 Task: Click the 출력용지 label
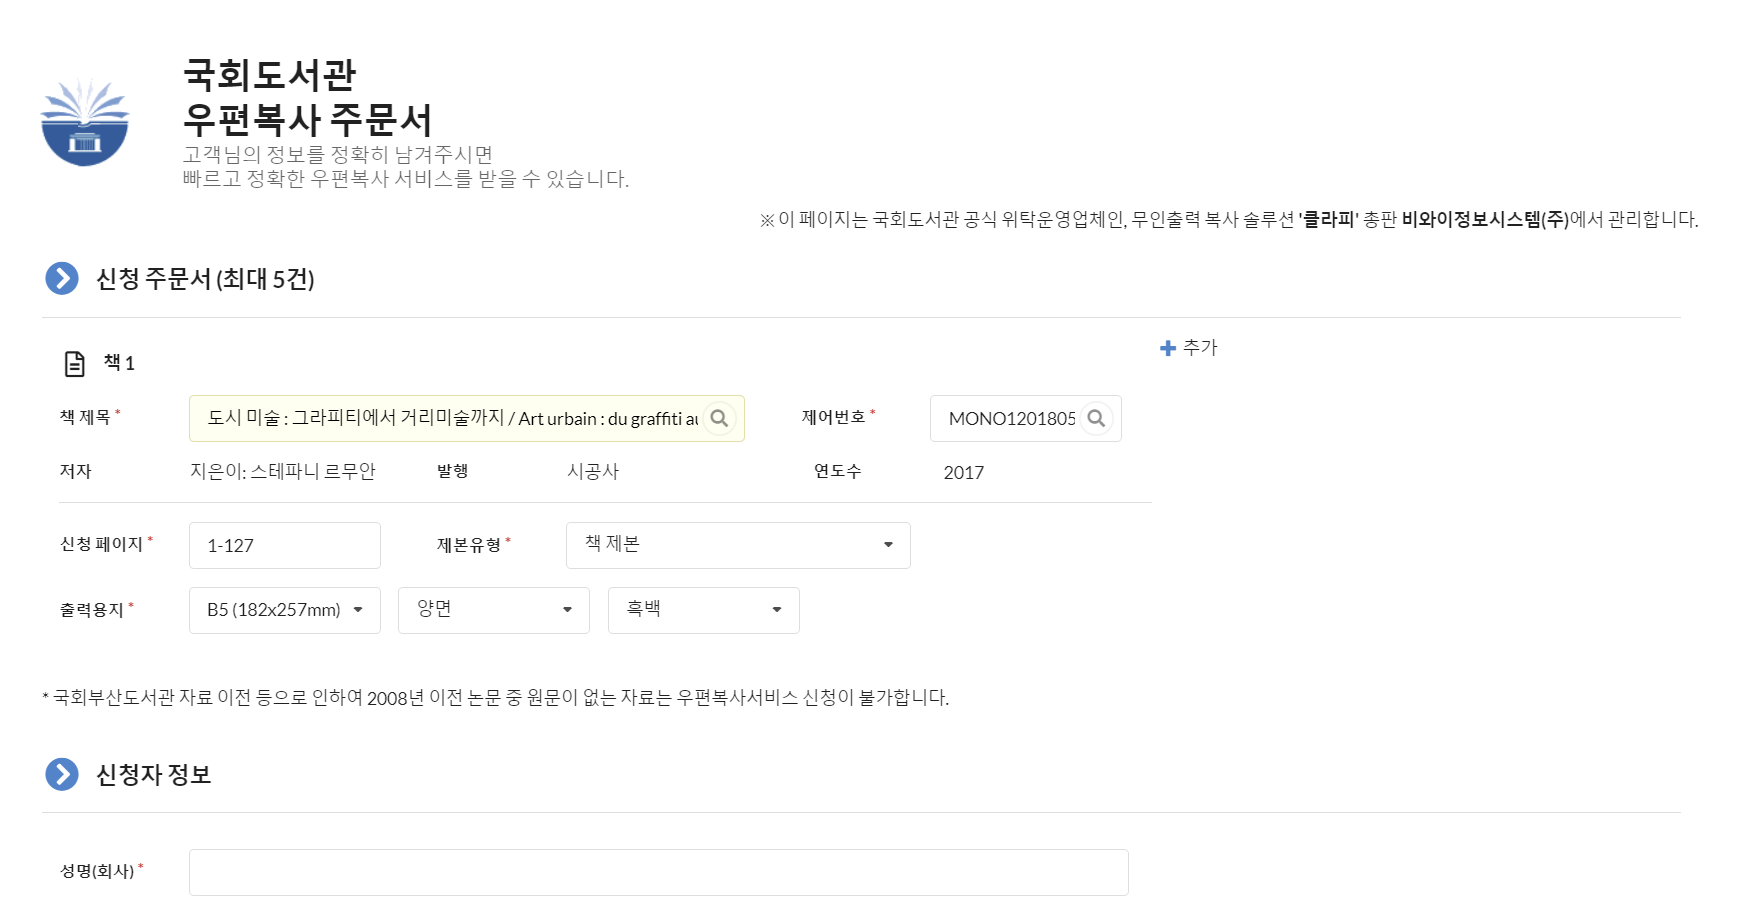click(x=91, y=610)
